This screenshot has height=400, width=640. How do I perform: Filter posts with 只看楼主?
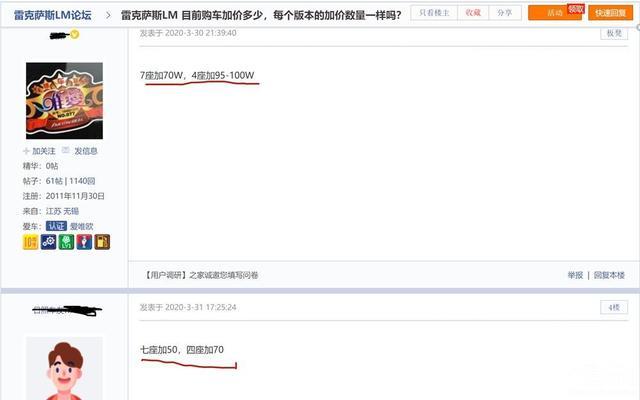click(434, 13)
